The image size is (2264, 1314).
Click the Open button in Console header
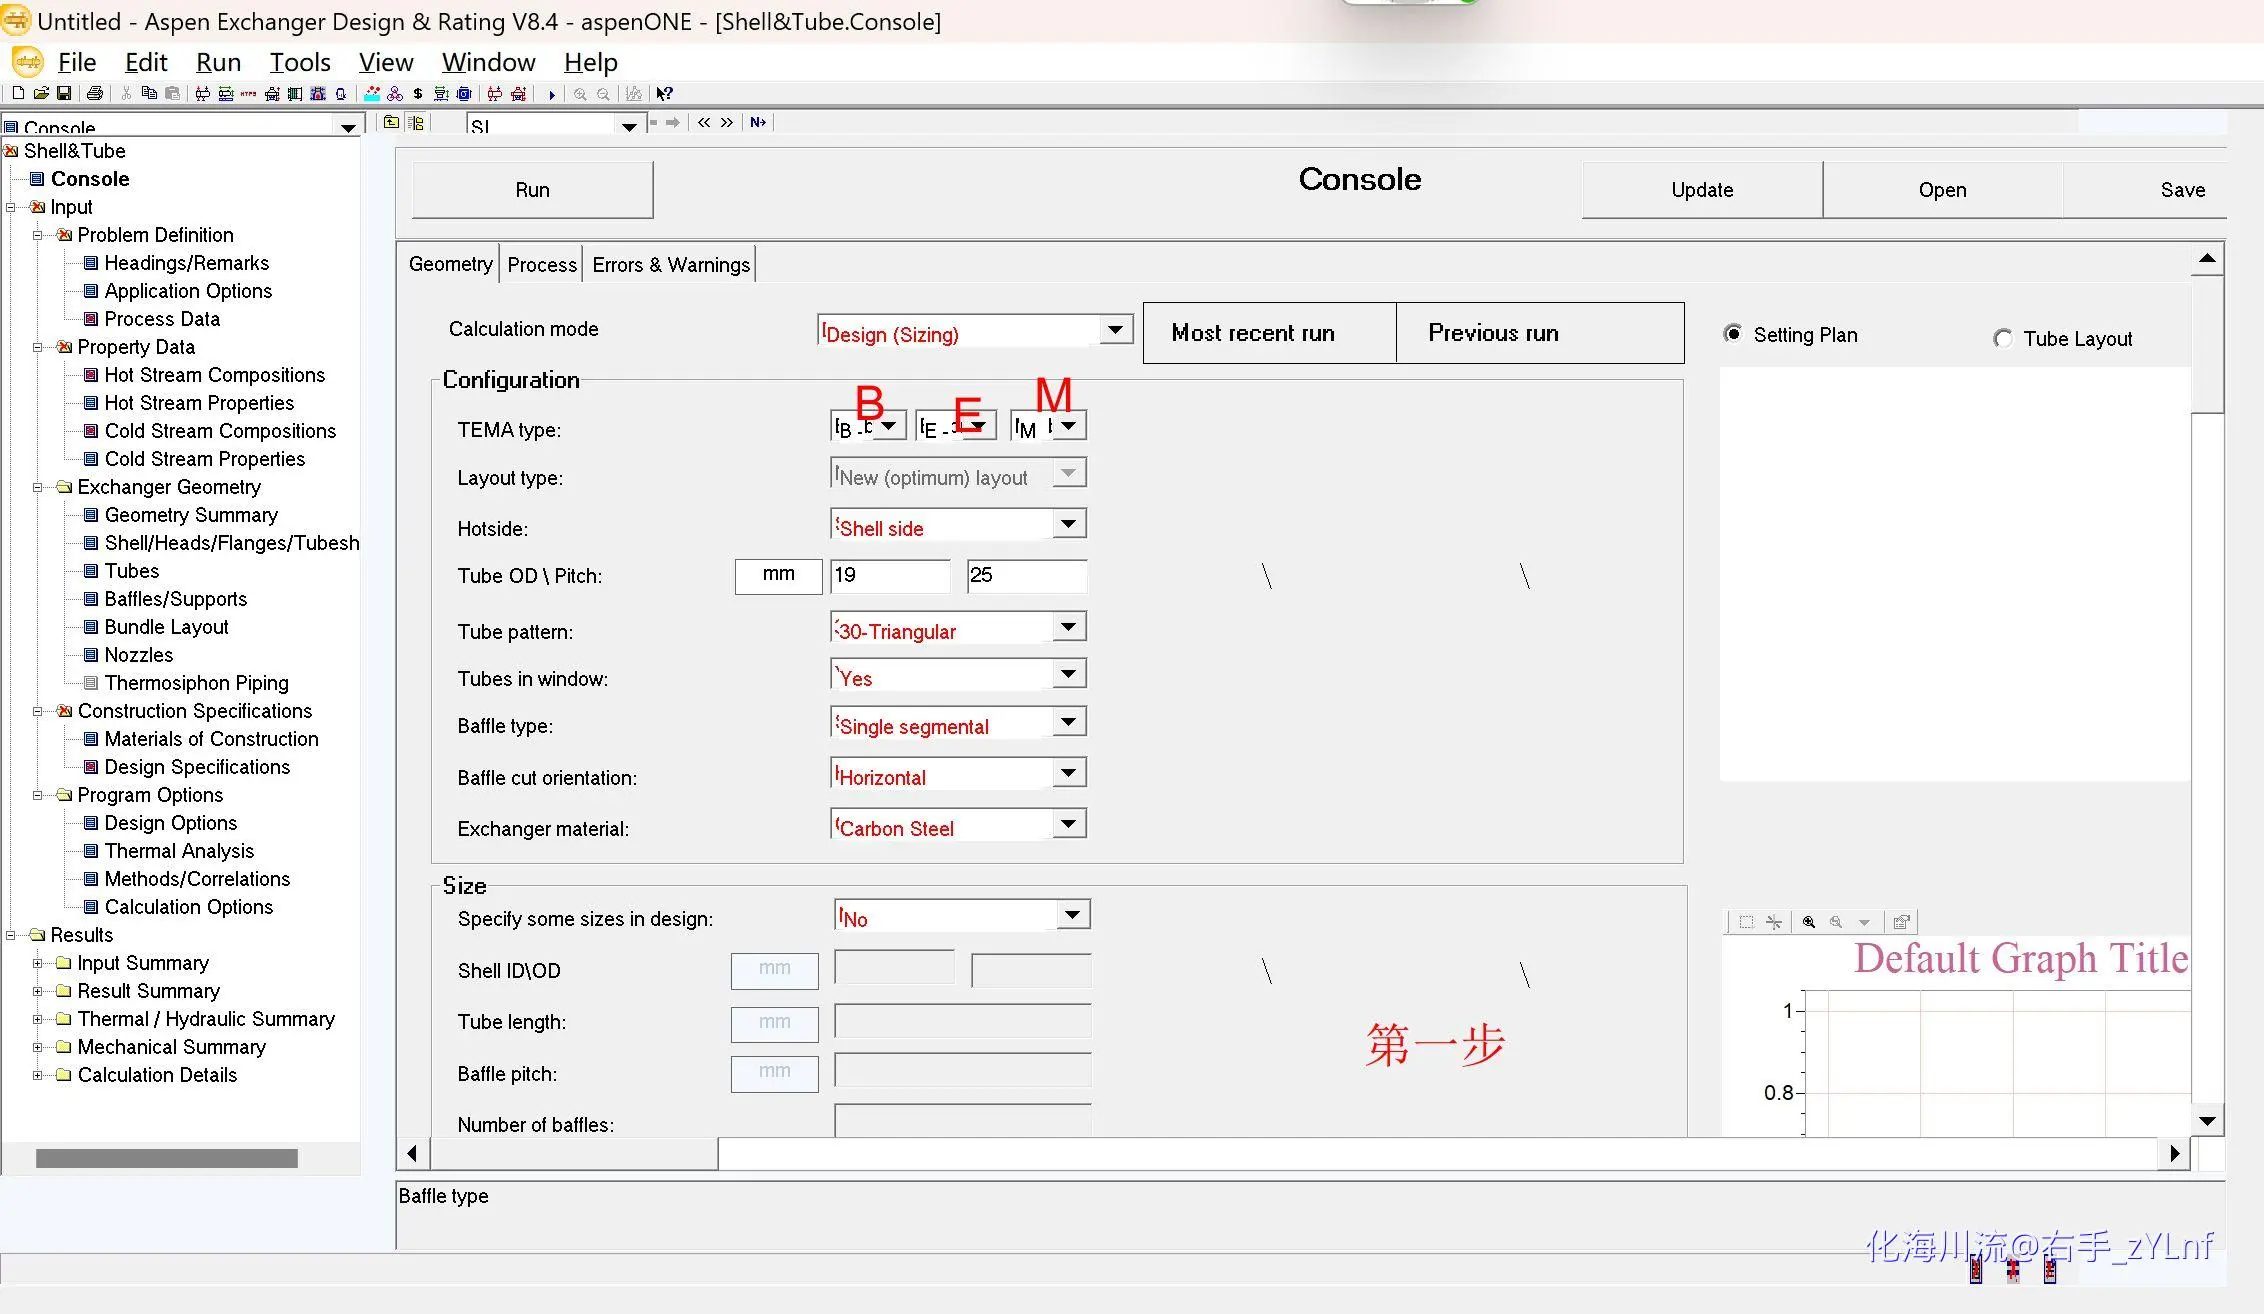coord(1942,190)
